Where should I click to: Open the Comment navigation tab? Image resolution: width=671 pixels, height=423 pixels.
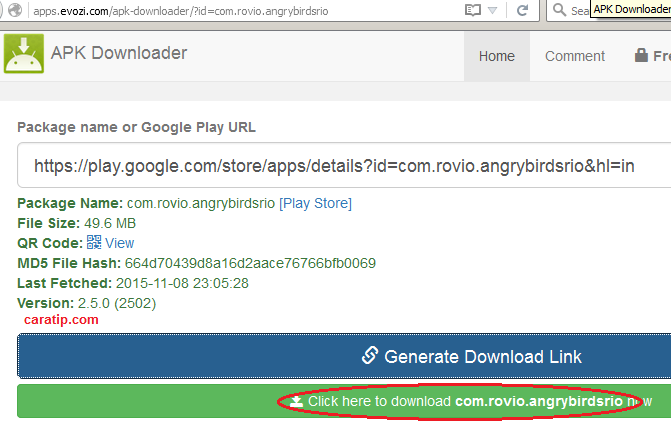[x=575, y=56]
